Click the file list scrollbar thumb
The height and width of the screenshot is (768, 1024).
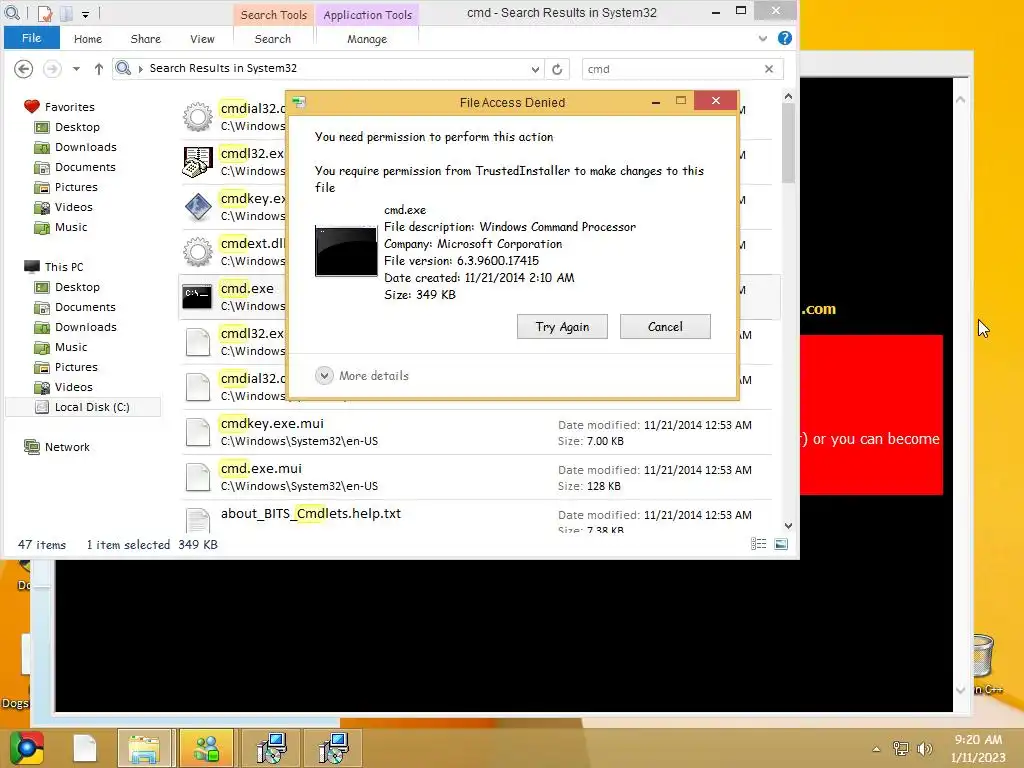[788, 144]
